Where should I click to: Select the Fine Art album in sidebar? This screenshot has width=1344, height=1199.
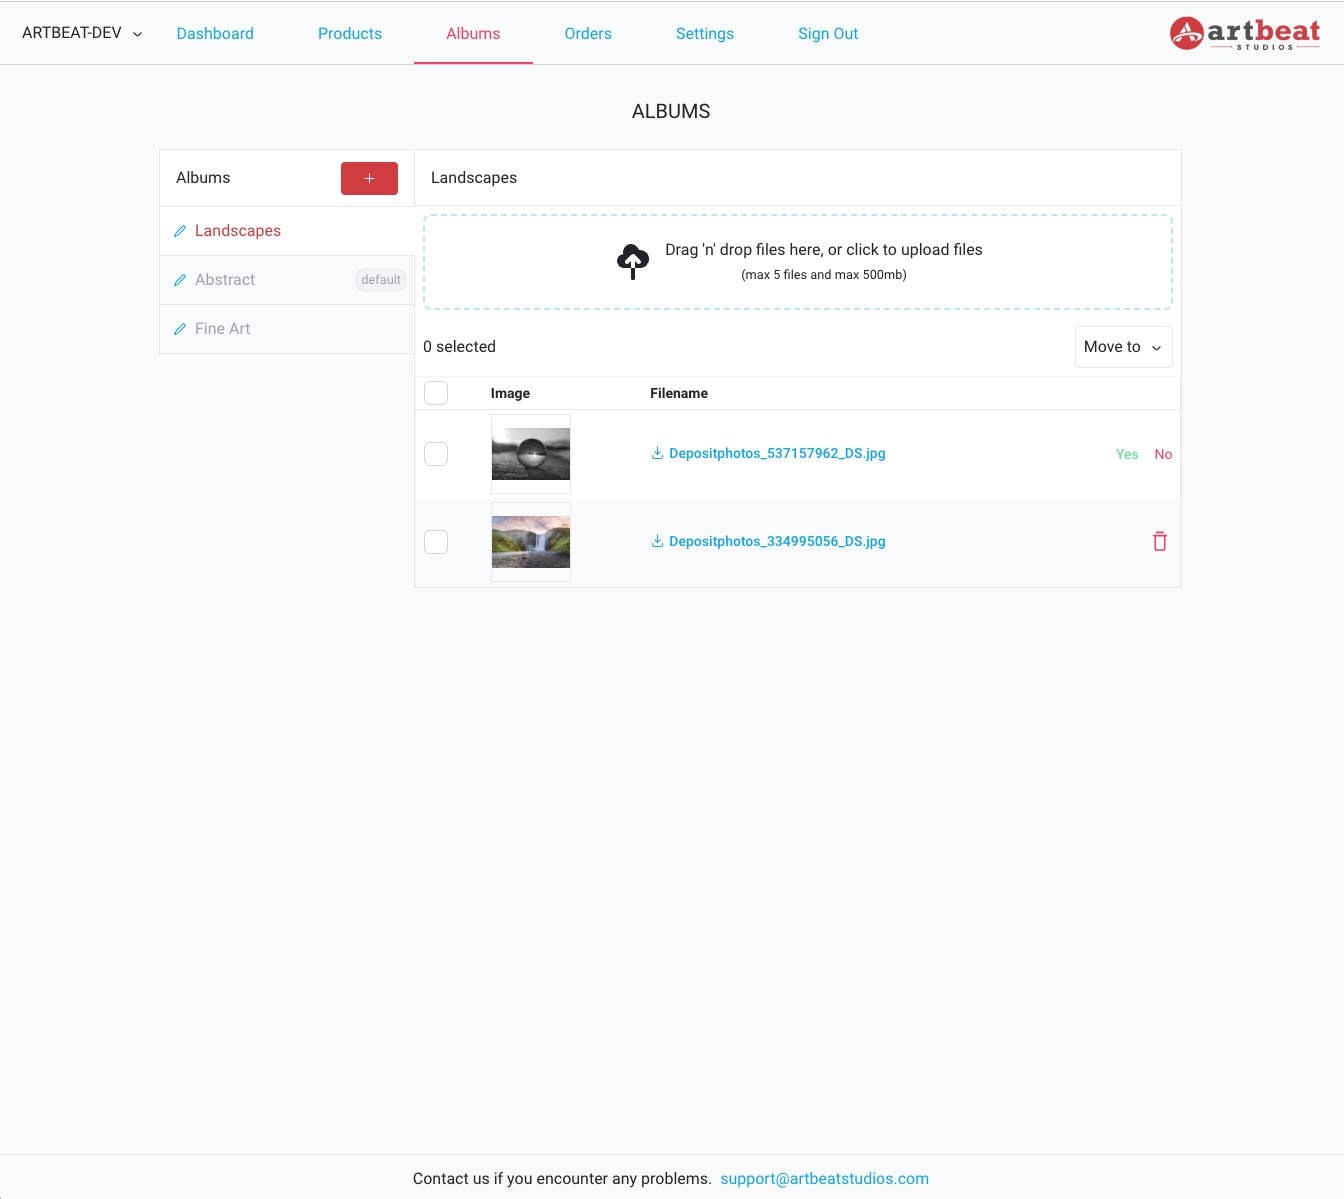[222, 329]
